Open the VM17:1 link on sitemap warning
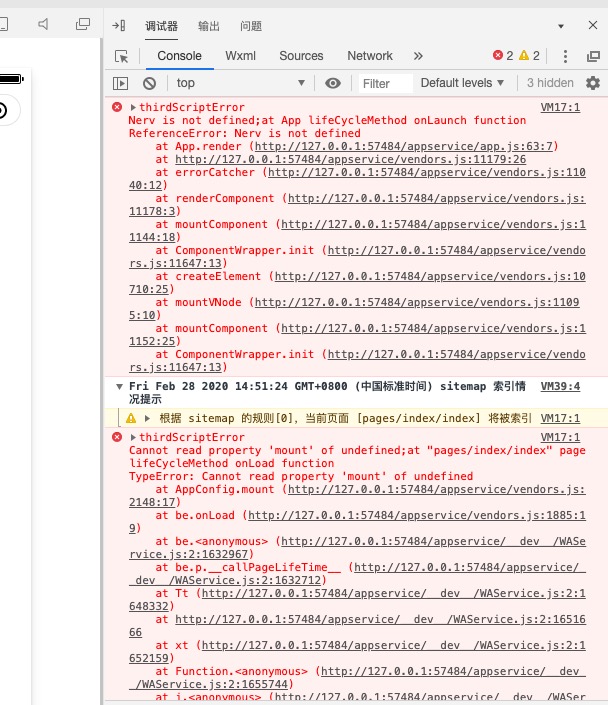 (x=560, y=419)
